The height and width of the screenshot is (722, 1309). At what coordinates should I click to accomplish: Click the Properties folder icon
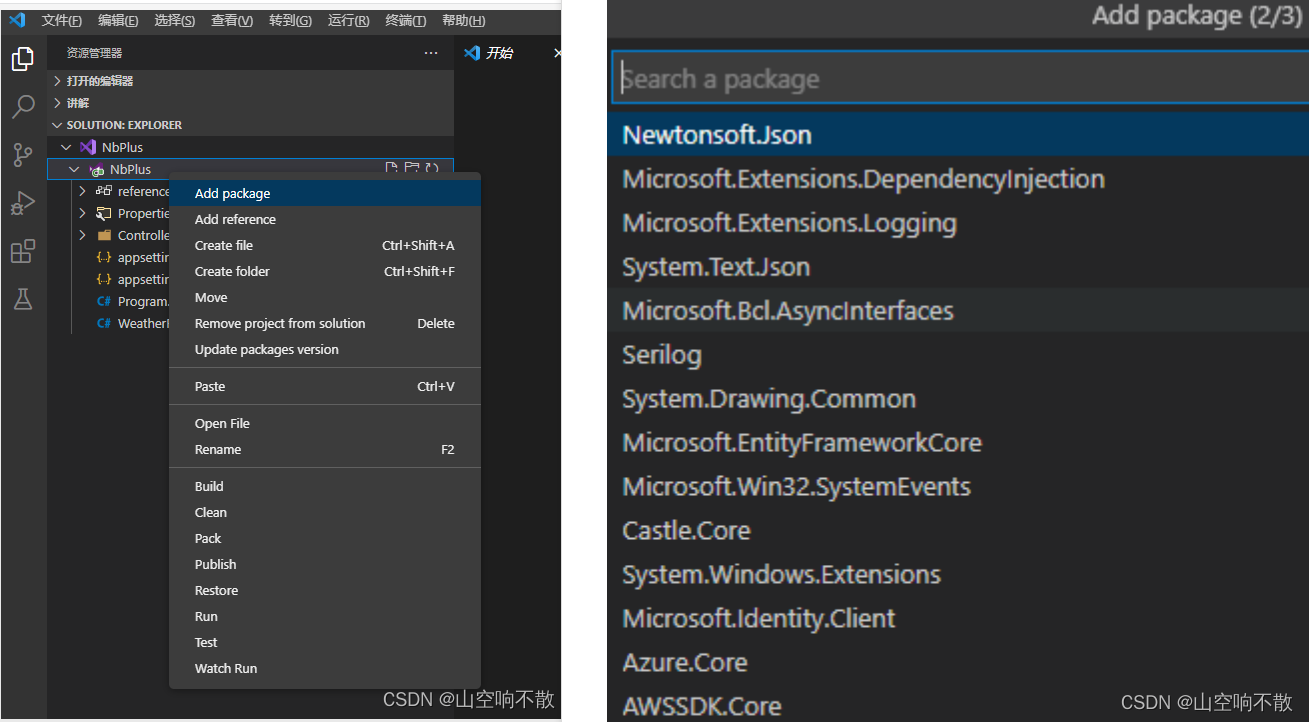(104, 213)
